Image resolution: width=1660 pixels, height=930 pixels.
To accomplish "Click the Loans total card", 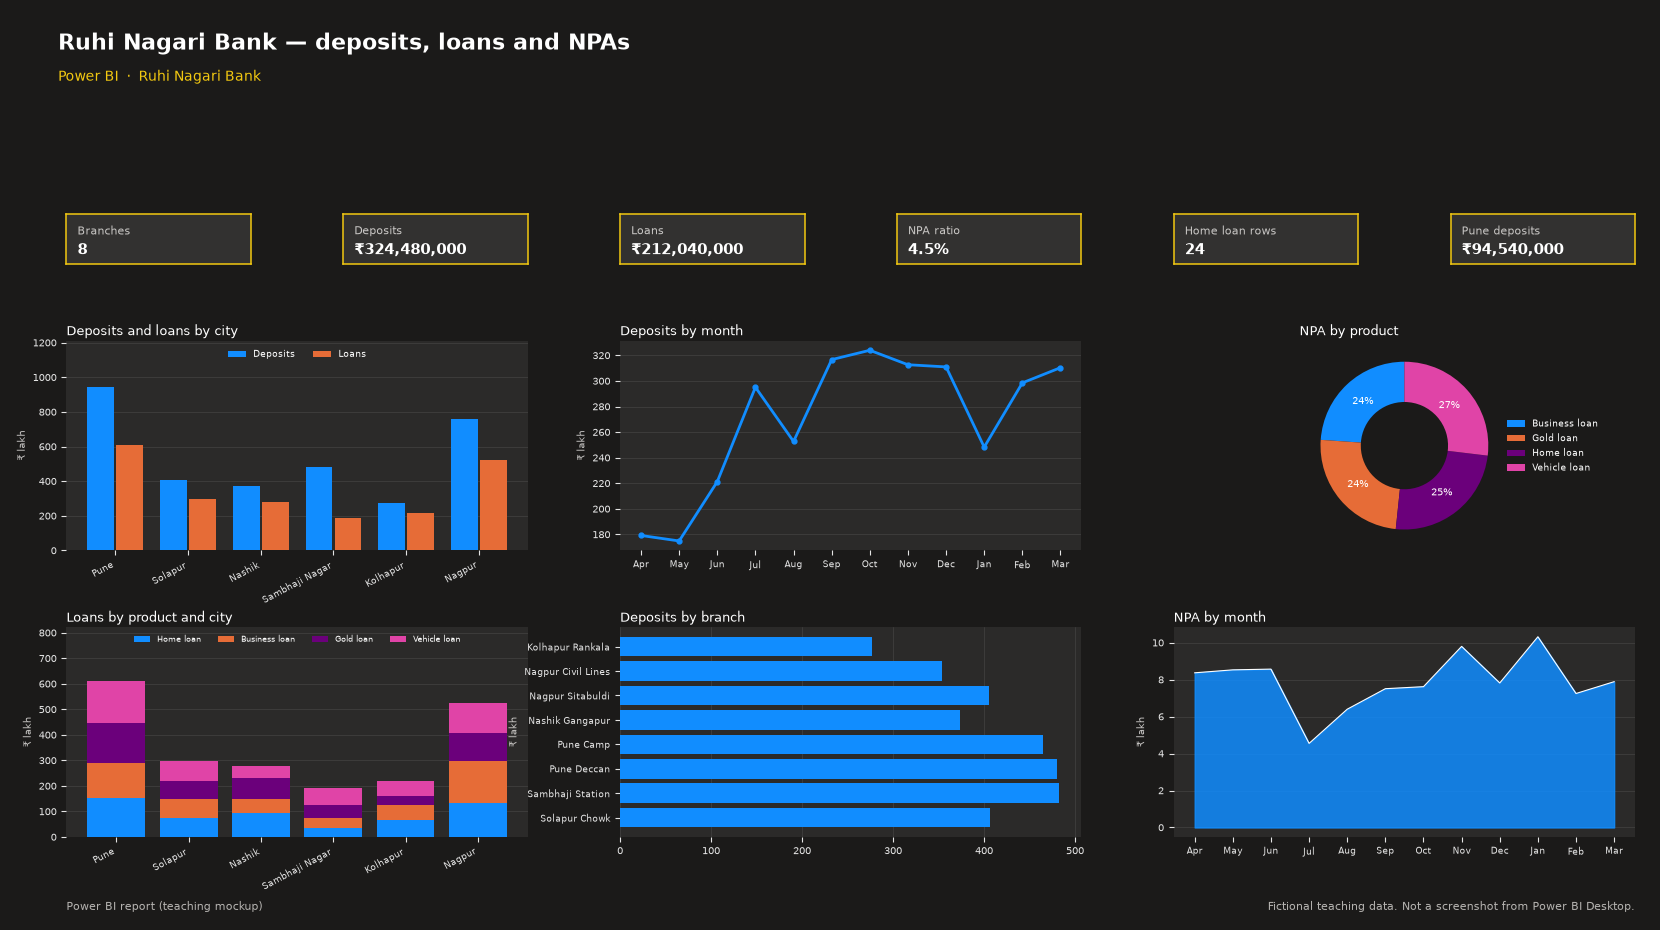I will (712, 239).
